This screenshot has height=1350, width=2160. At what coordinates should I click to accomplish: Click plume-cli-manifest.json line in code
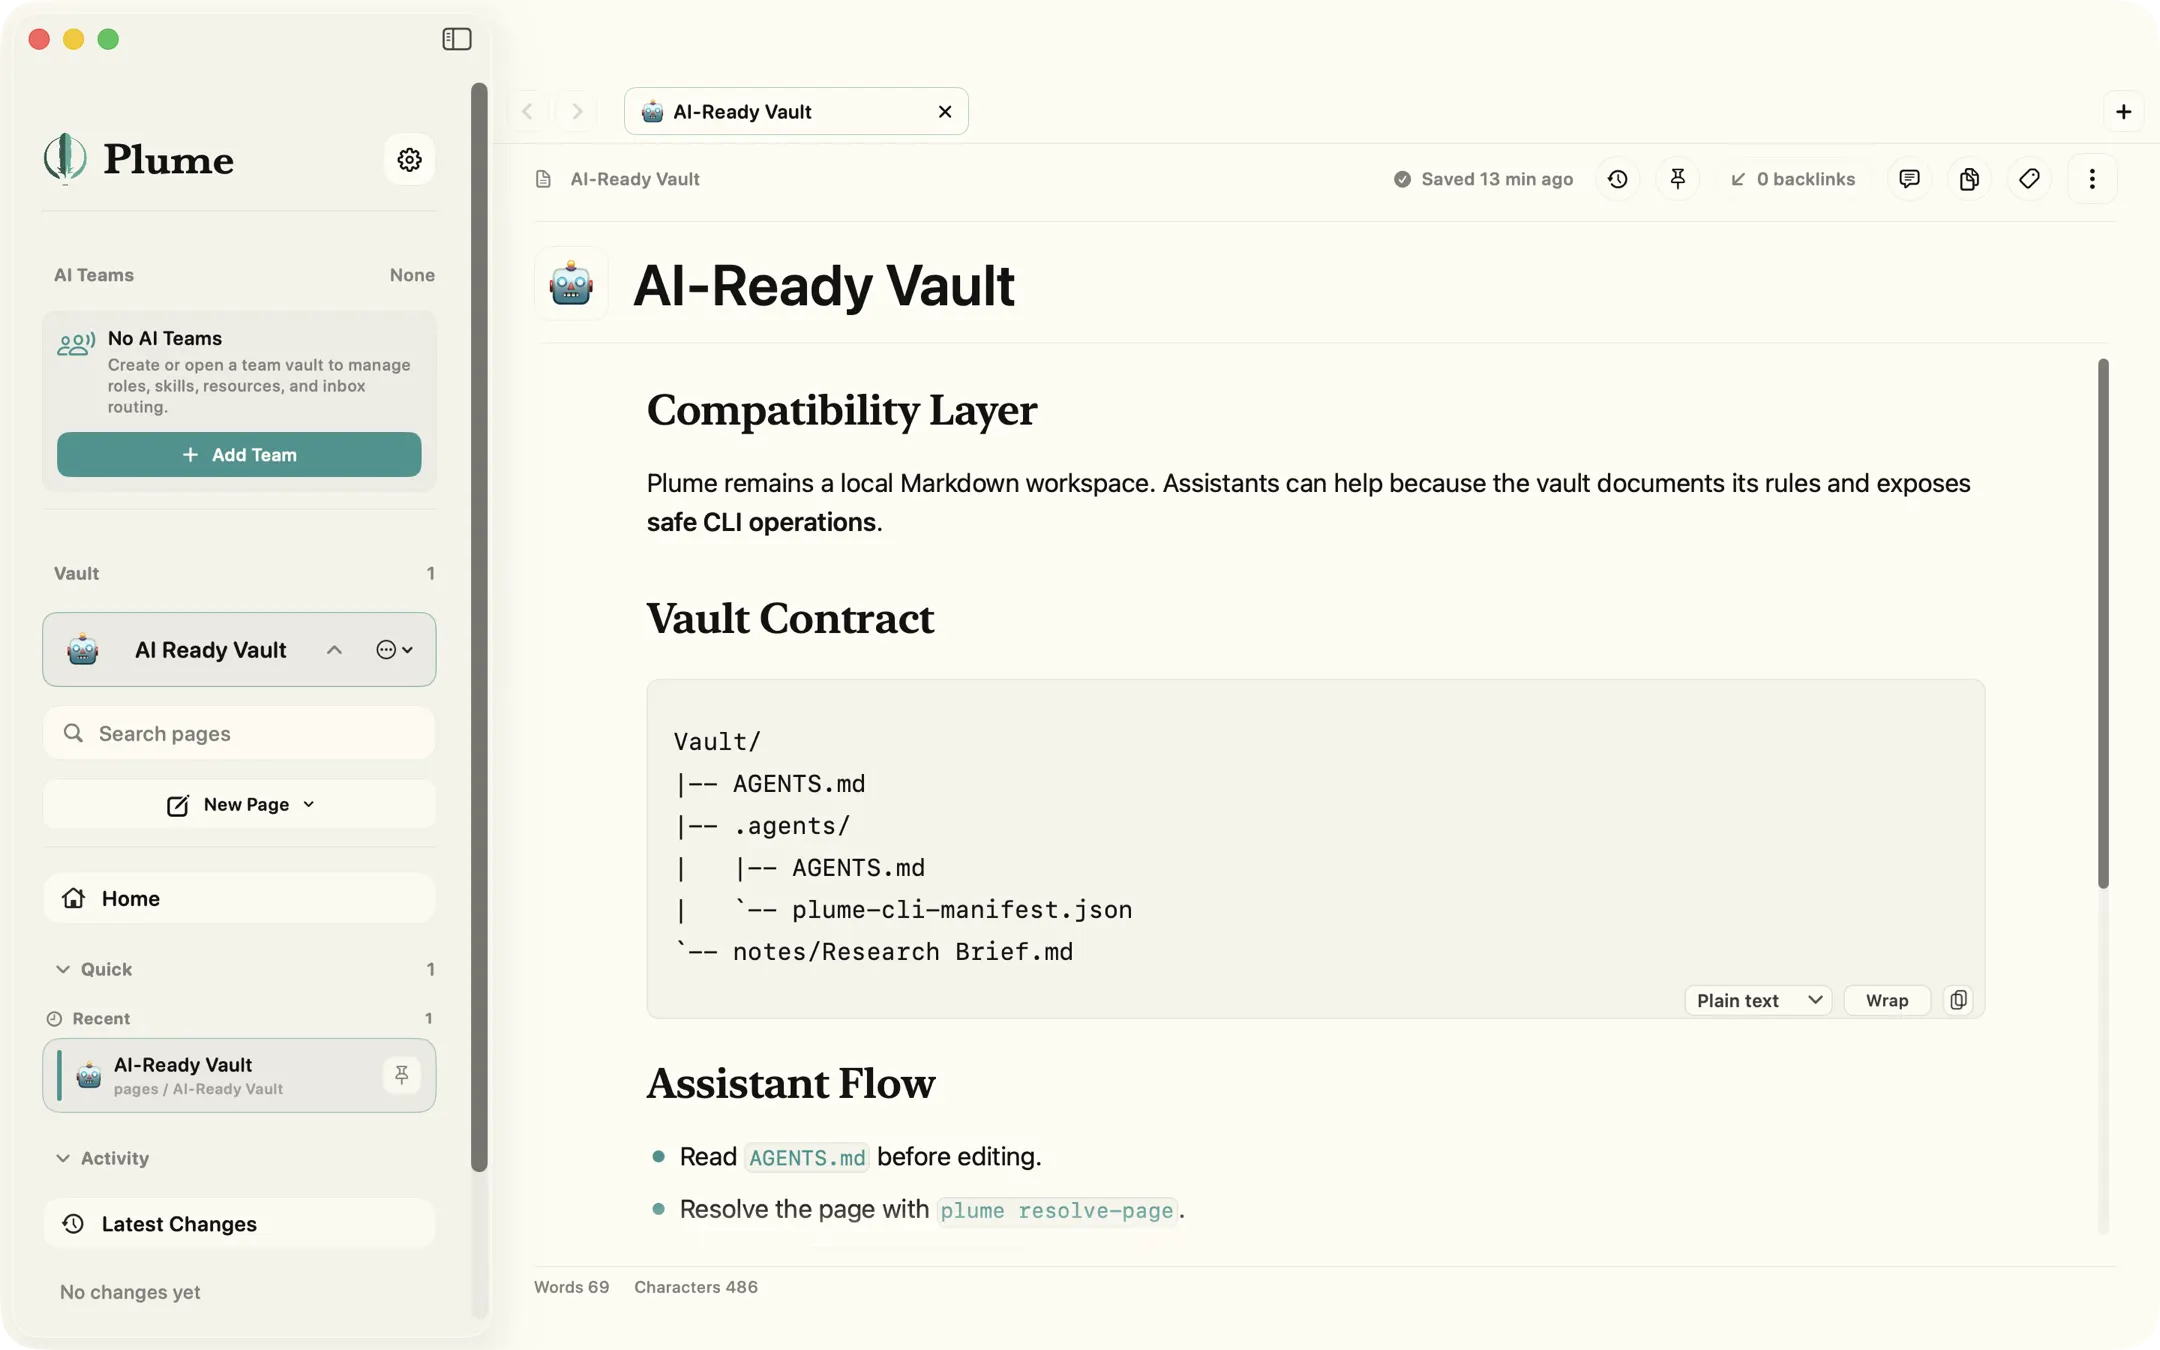tap(962, 910)
